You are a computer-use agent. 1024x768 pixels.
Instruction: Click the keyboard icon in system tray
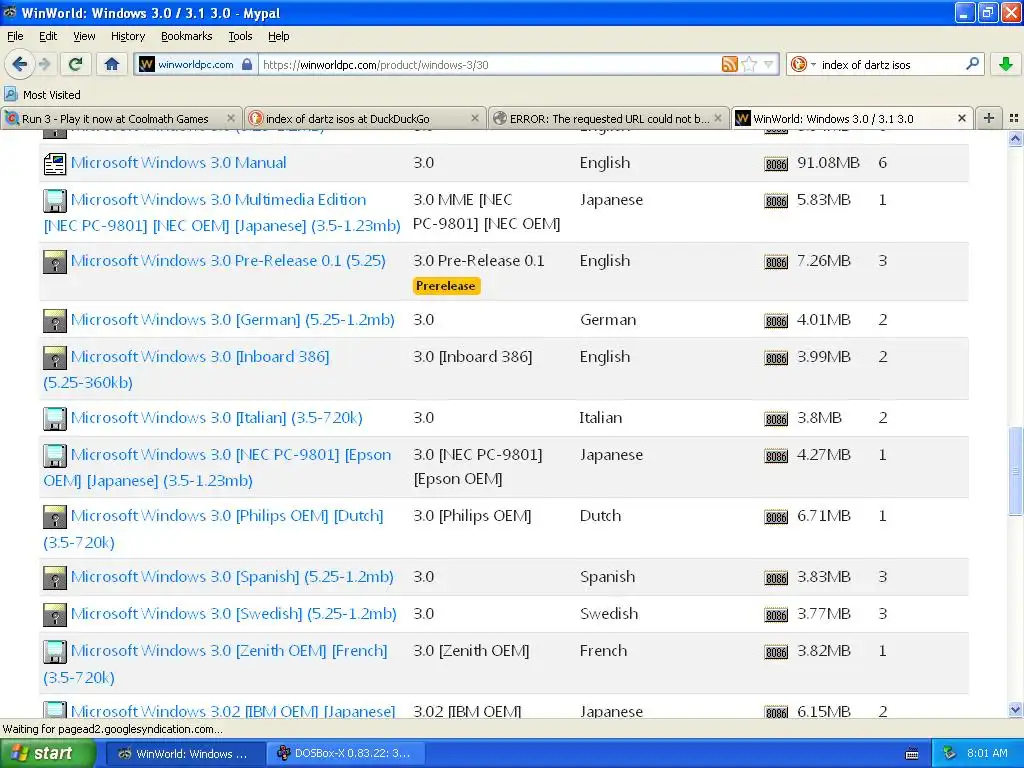tap(912, 754)
